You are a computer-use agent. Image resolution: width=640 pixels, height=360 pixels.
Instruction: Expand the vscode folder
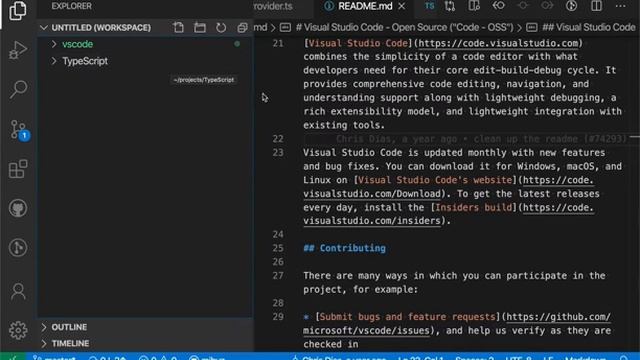coord(145,44)
